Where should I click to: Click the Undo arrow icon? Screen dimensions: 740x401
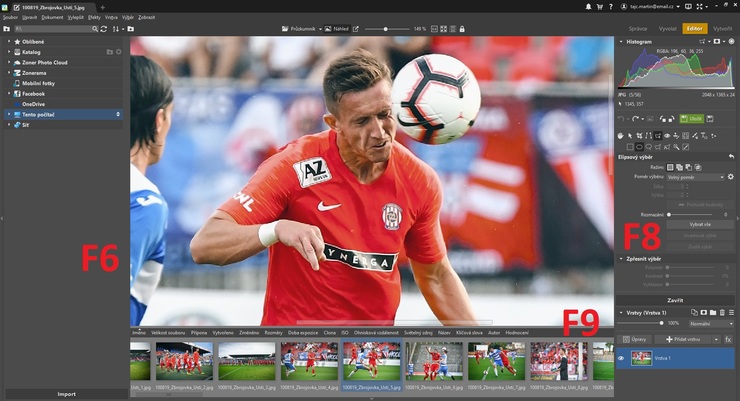tap(622, 118)
